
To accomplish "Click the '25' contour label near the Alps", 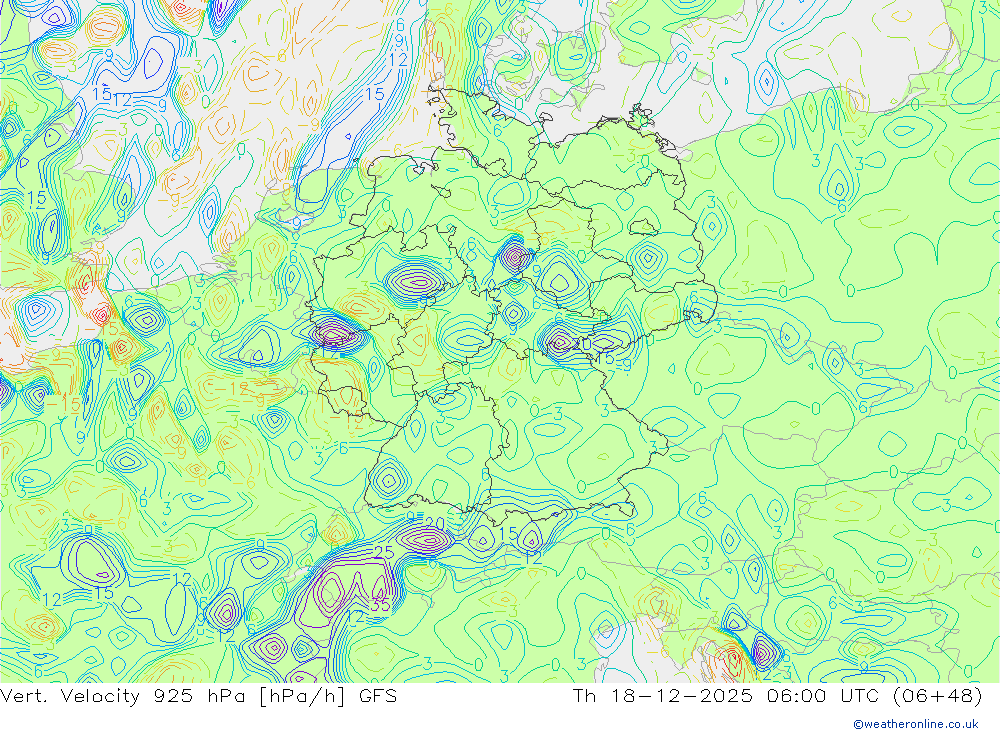I will coord(383,552).
